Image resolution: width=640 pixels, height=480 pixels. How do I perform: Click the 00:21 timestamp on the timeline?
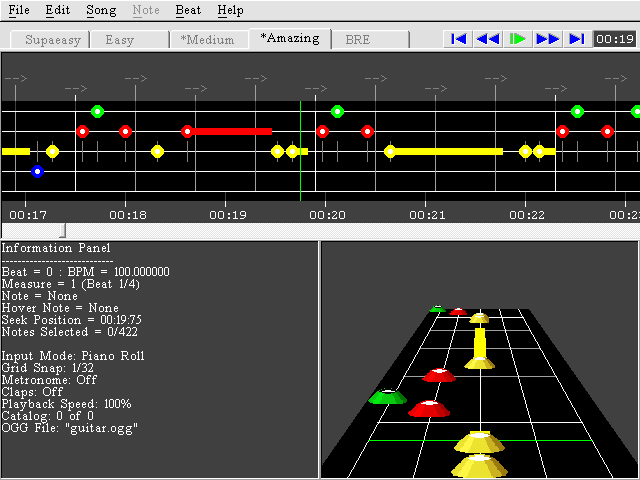coord(427,214)
